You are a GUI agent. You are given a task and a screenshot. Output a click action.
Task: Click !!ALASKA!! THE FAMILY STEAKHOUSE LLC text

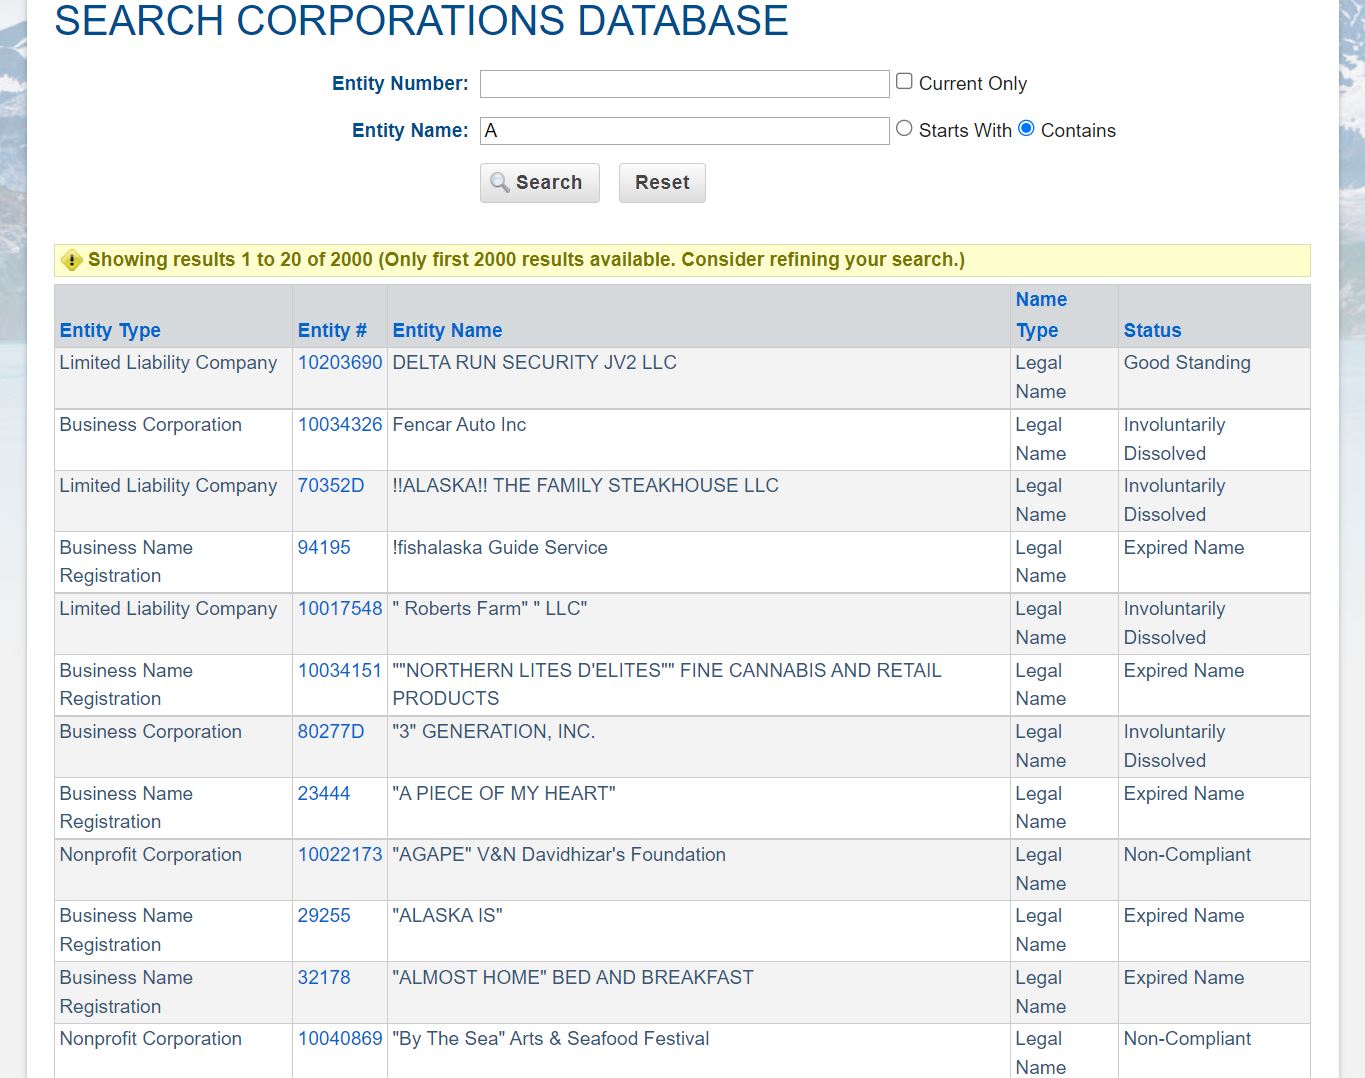tap(585, 486)
